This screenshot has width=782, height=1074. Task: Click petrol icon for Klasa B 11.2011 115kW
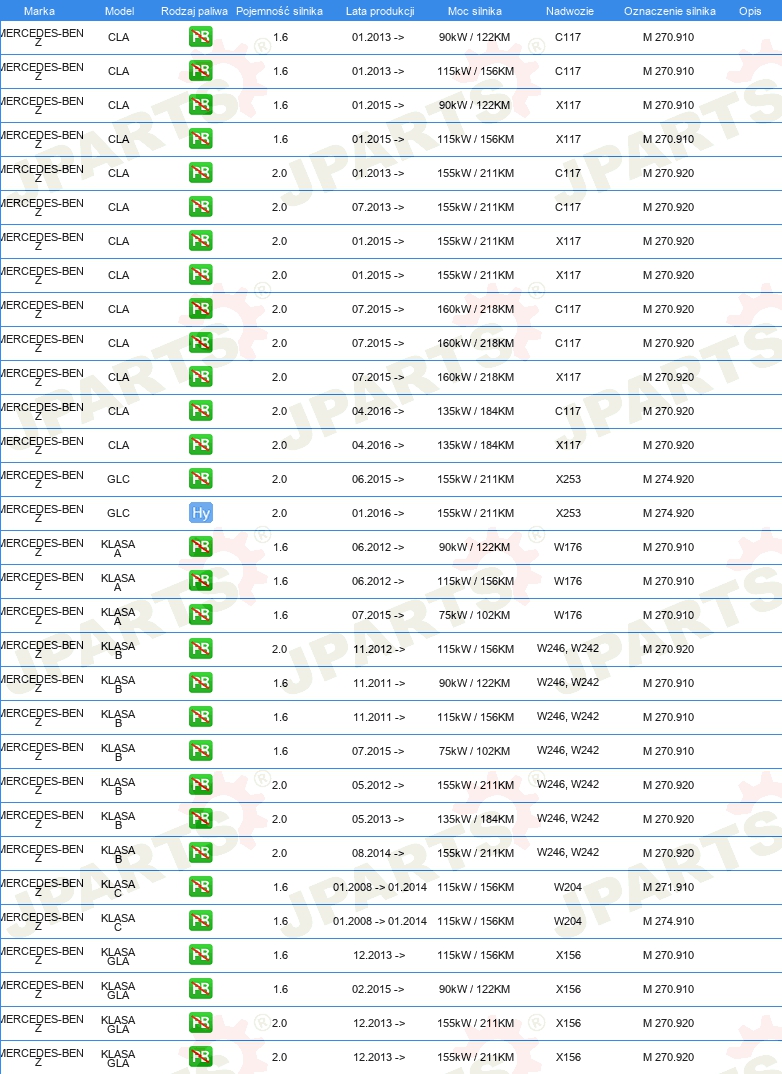(201, 717)
